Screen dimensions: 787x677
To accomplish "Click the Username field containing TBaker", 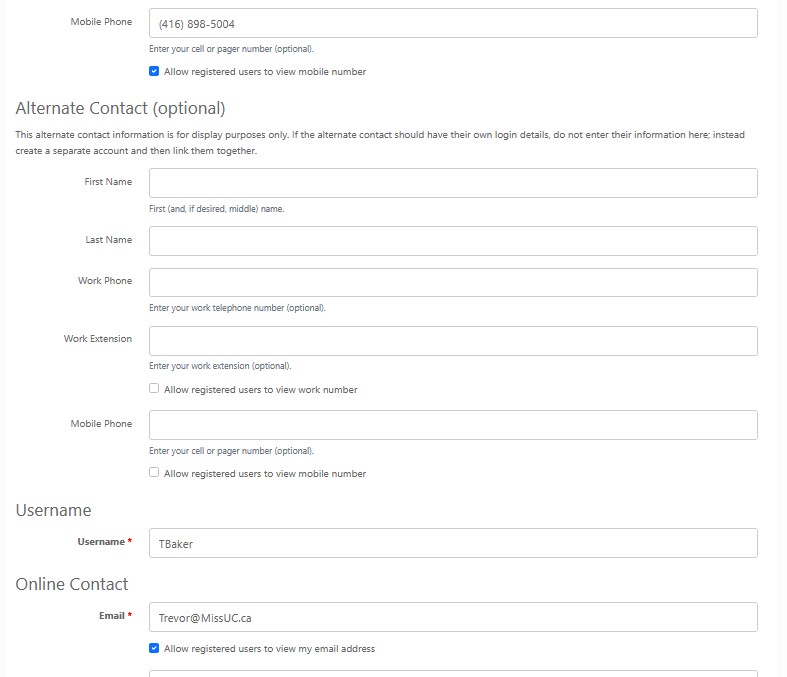I will click(452, 543).
